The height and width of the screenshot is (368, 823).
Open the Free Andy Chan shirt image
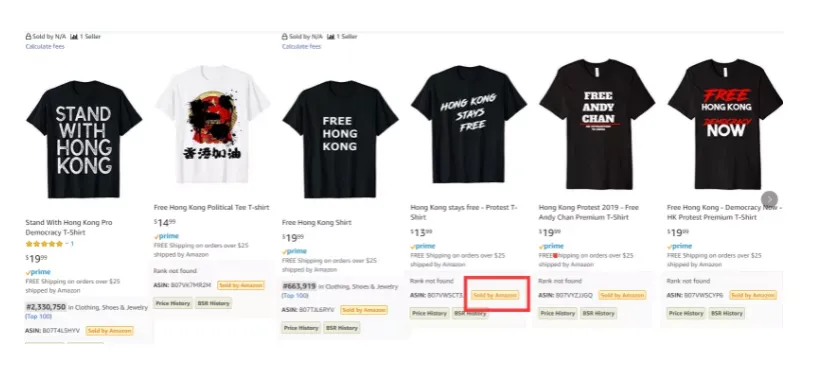pyautogui.click(x=597, y=124)
